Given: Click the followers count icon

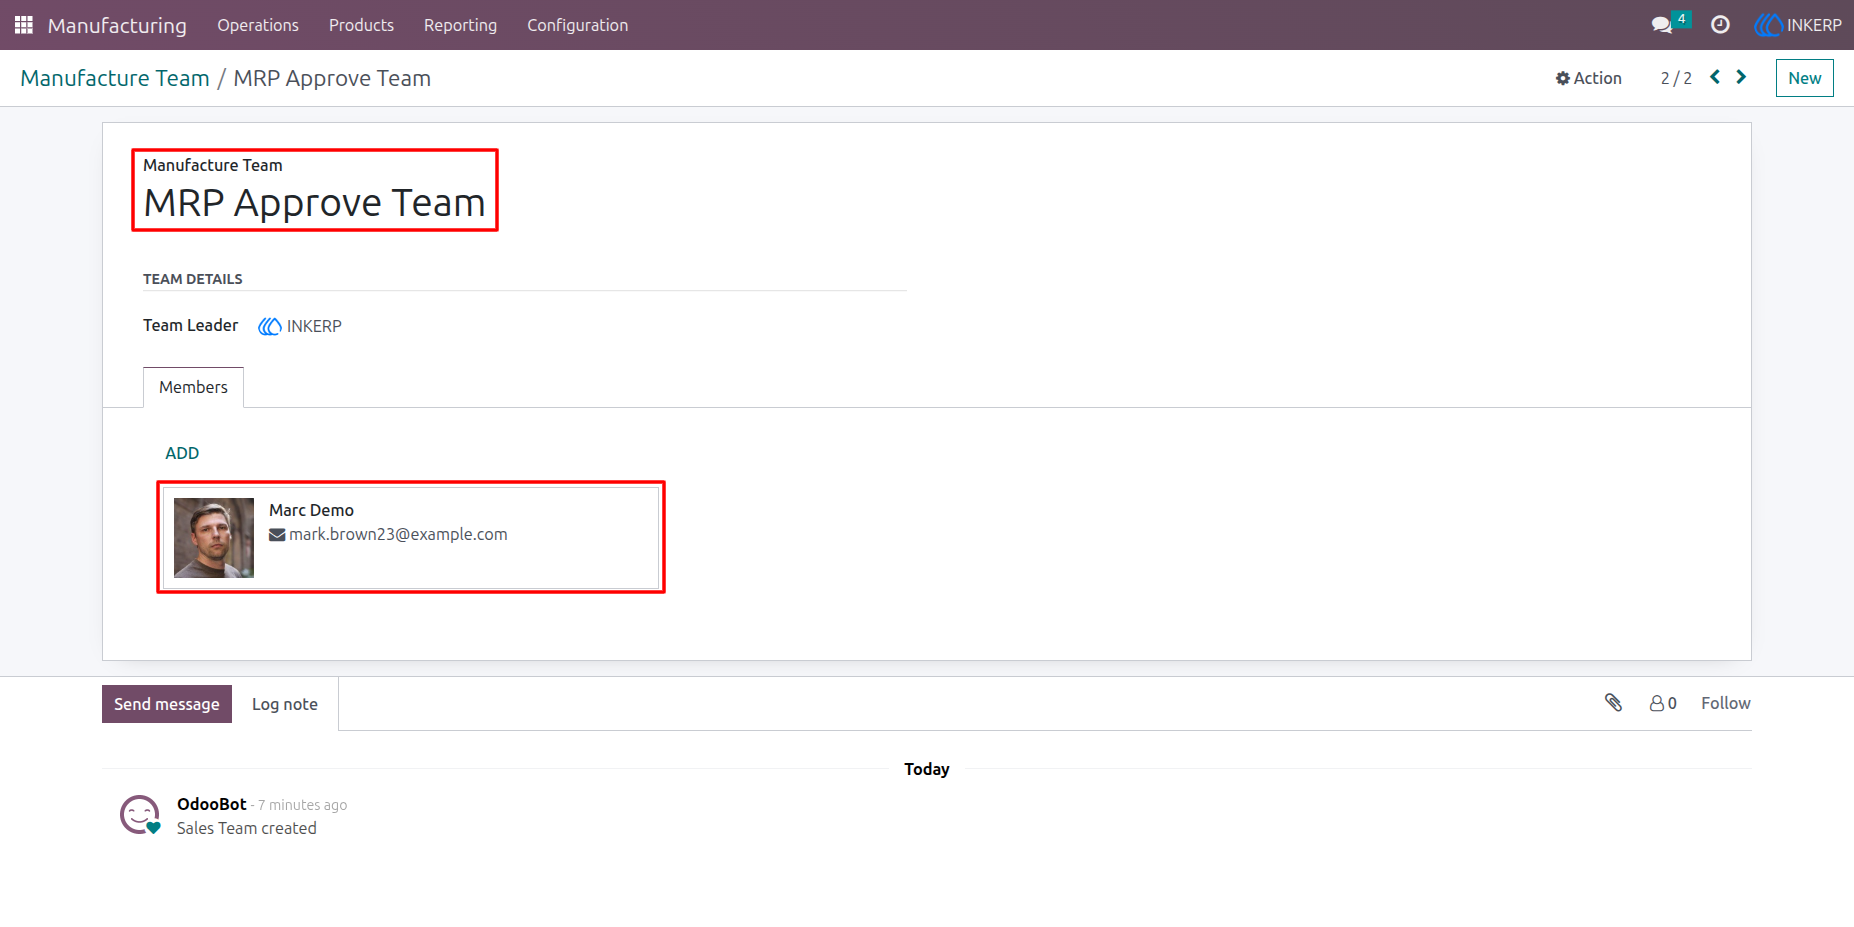Looking at the screenshot, I should click(x=1663, y=703).
